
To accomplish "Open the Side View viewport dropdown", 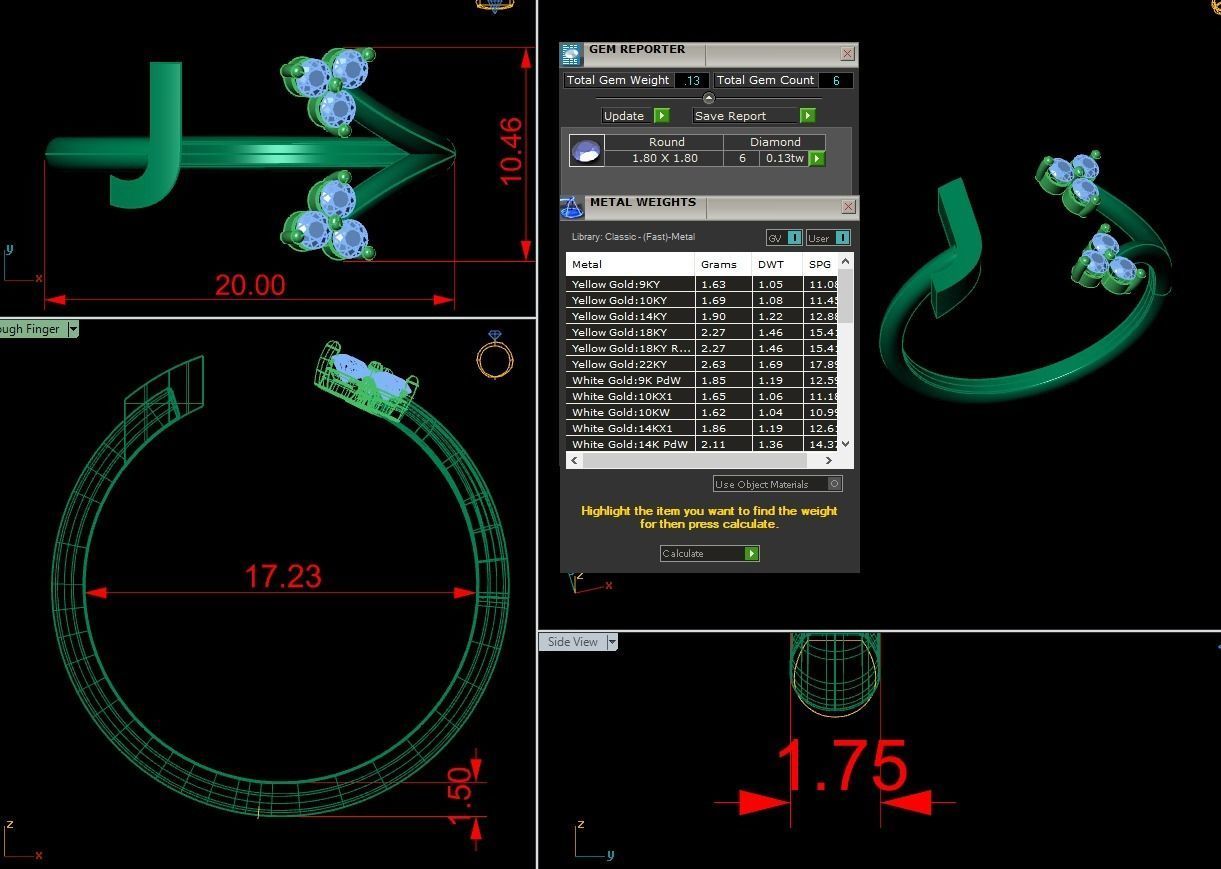I will click(x=612, y=642).
